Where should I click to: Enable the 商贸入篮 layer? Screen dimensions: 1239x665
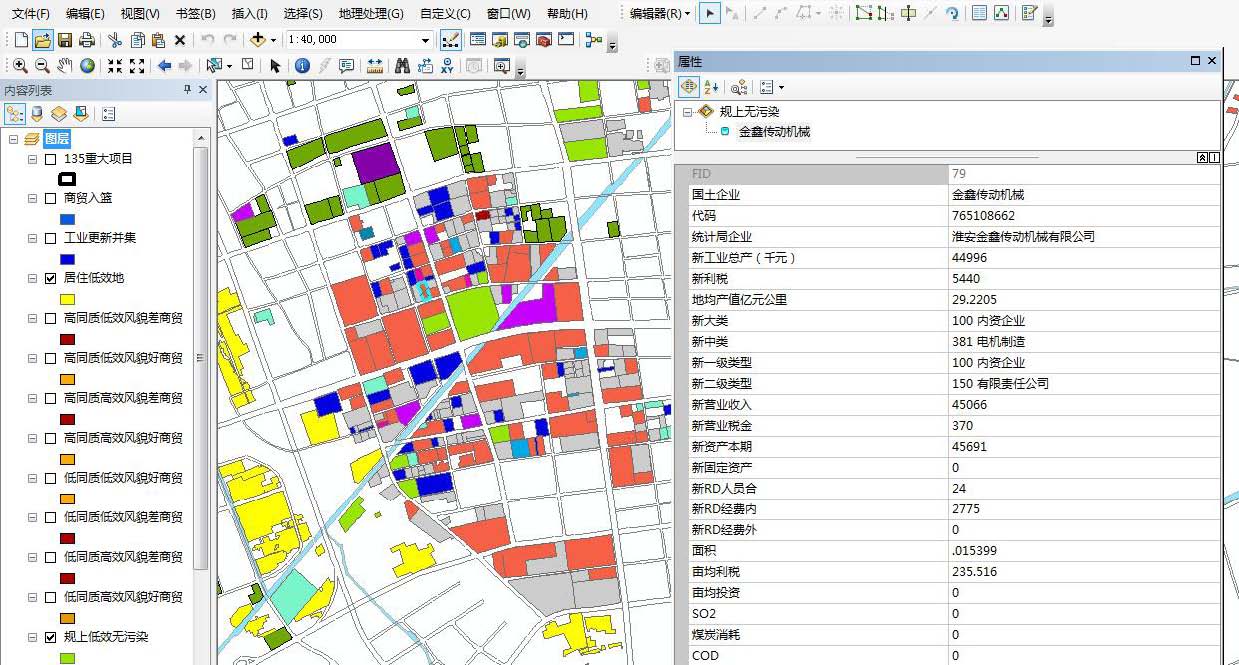pyautogui.click(x=50, y=199)
